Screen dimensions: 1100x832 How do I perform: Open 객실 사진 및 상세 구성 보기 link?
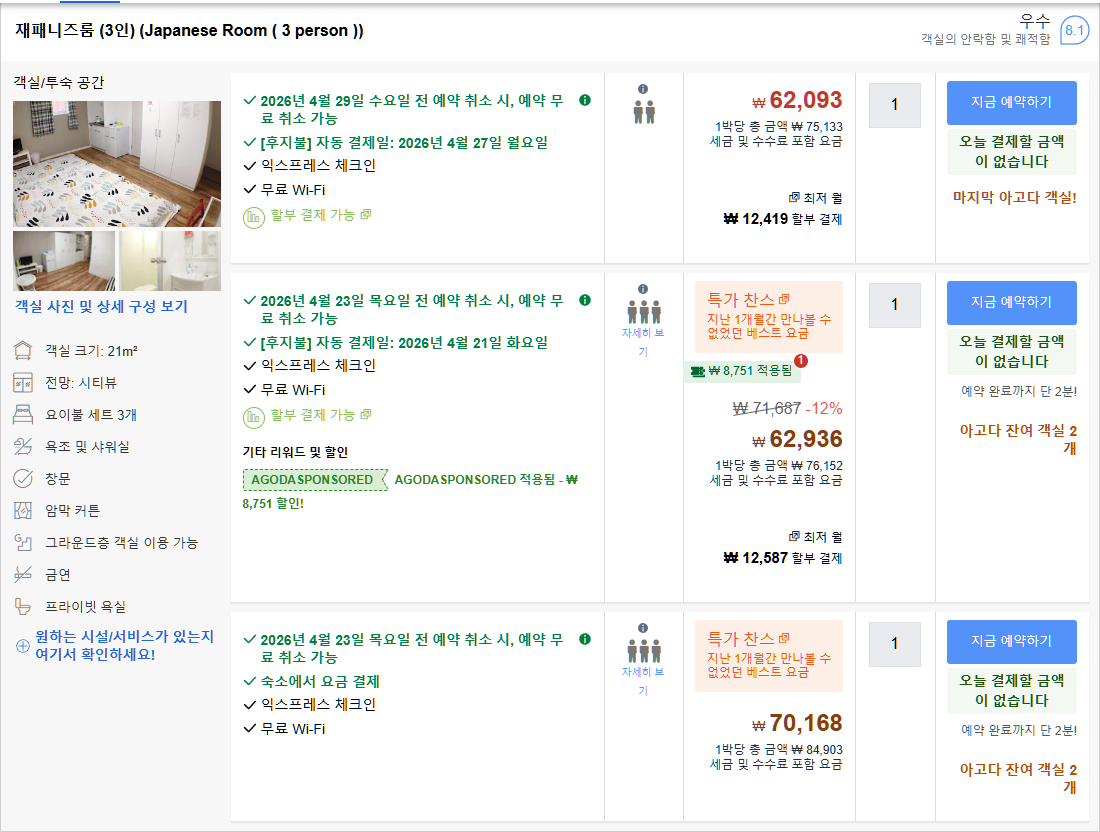pos(101,306)
